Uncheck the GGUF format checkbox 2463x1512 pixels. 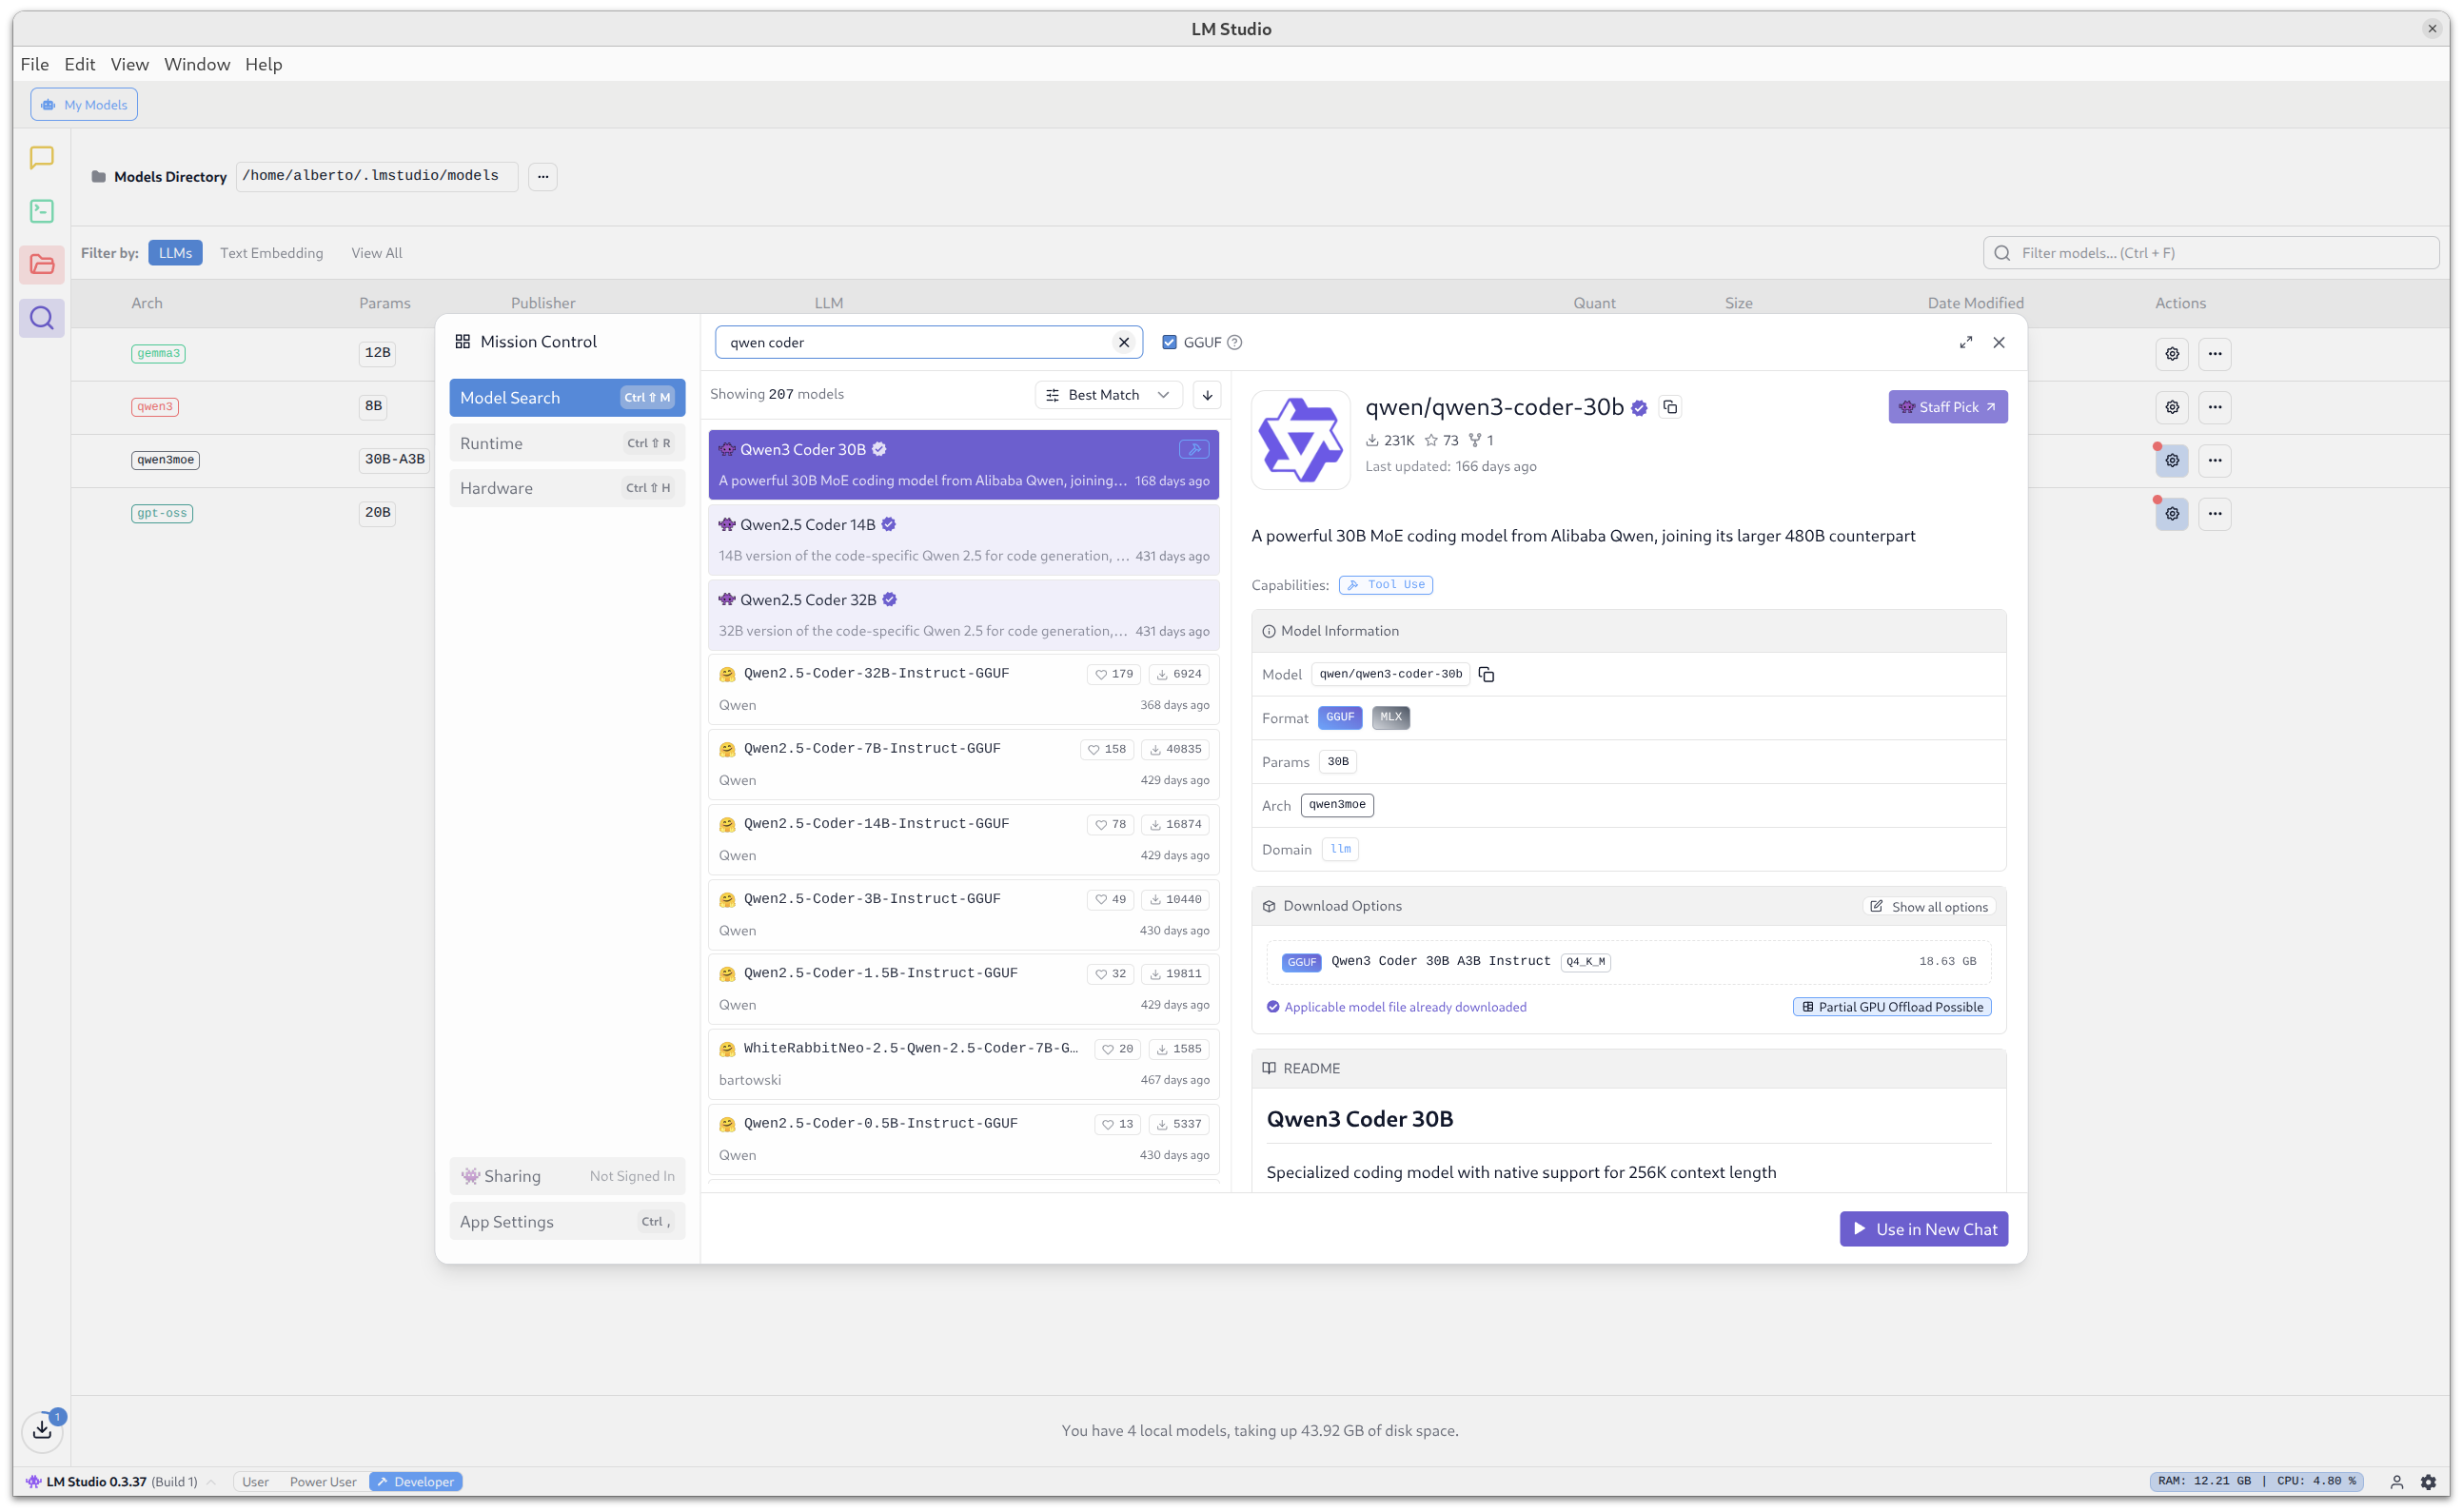pos(1169,342)
